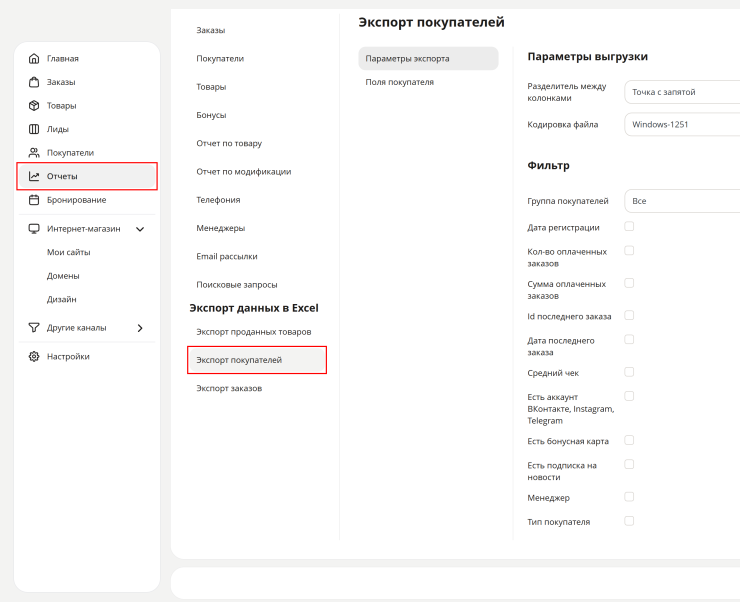
Task: Select Экспорт проданных товаров
Action: click(x=253, y=332)
